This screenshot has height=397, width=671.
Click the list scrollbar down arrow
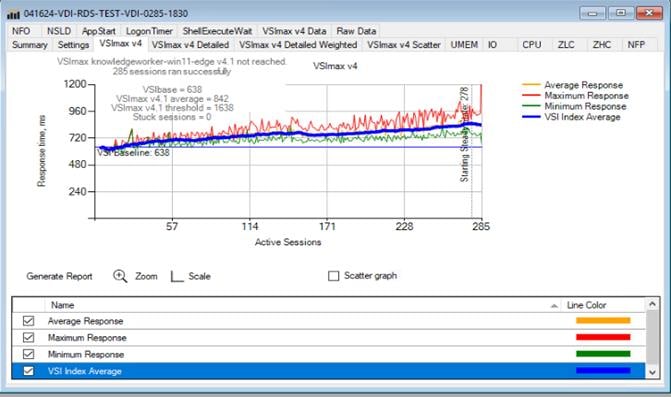click(x=652, y=372)
